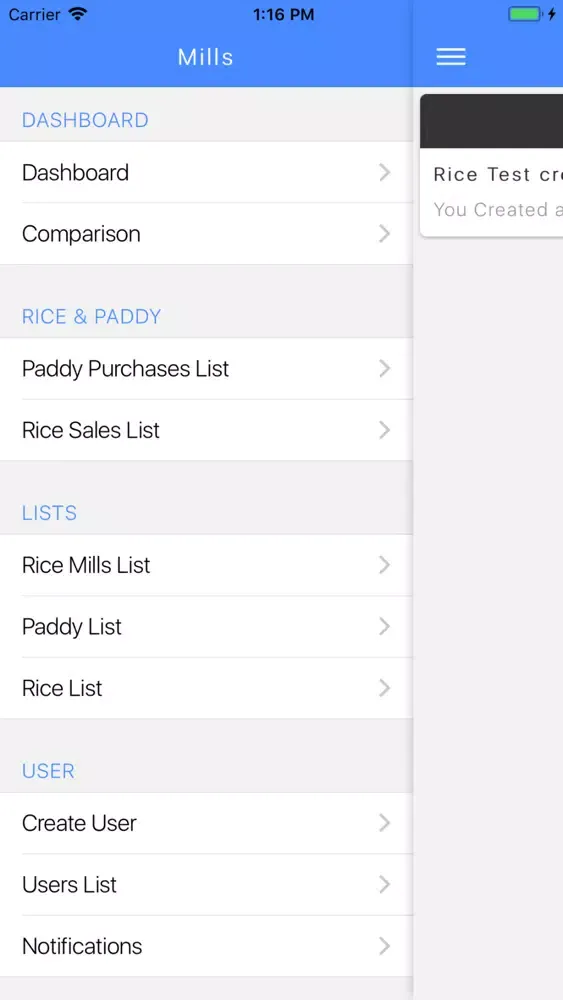
Task: Click the chevron next to Paddy List
Action: pyautogui.click(x=384, y=626)
